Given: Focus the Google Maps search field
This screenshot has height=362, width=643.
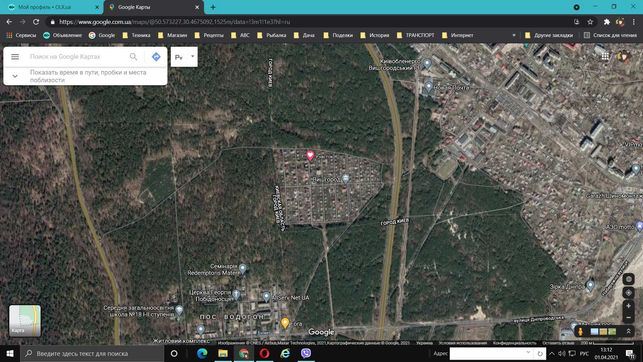Looking at the screenshot, I should (x=77, y=57).
